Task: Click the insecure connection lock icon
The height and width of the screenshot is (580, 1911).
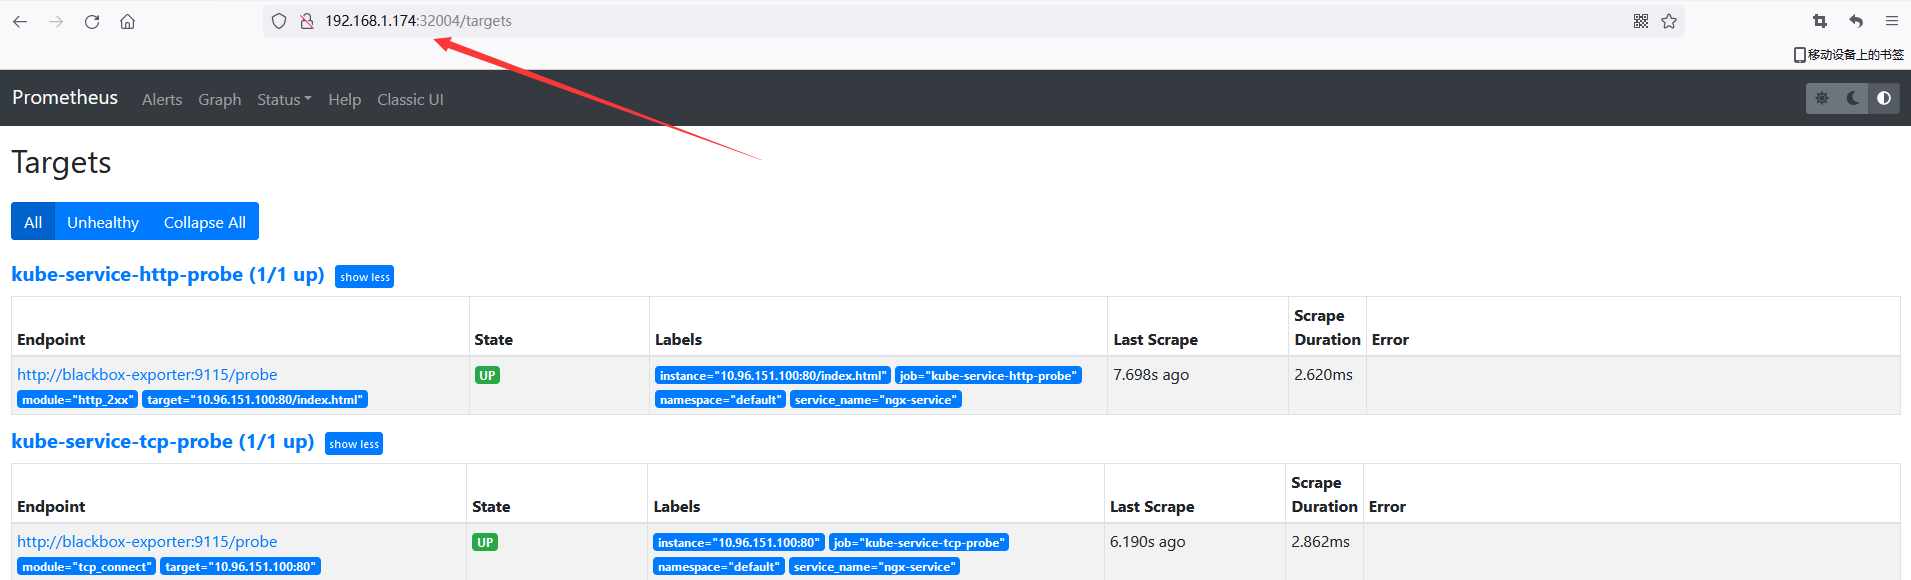Action: tap(307, 21)
